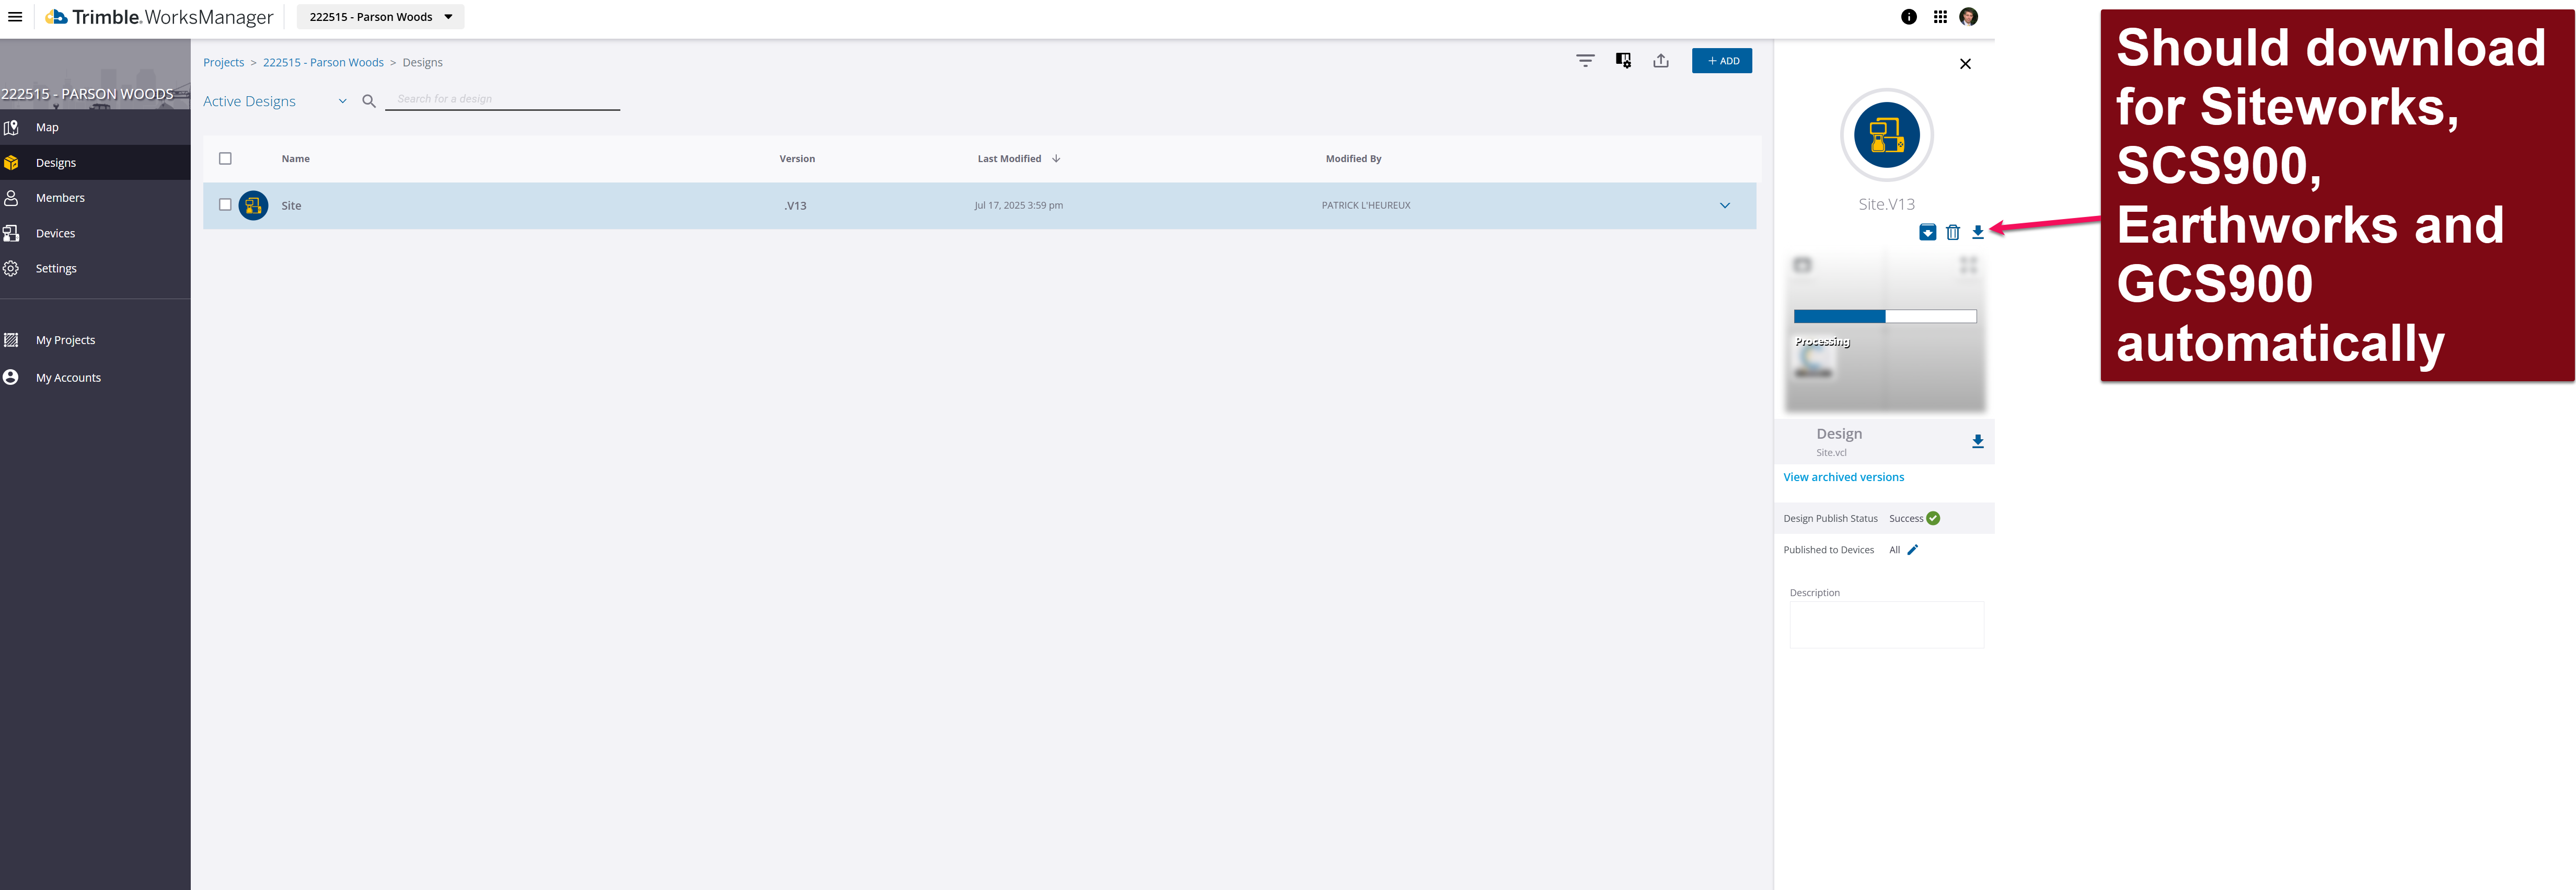
Task: Select all designs checkbox in header
Action: (225, 159)
